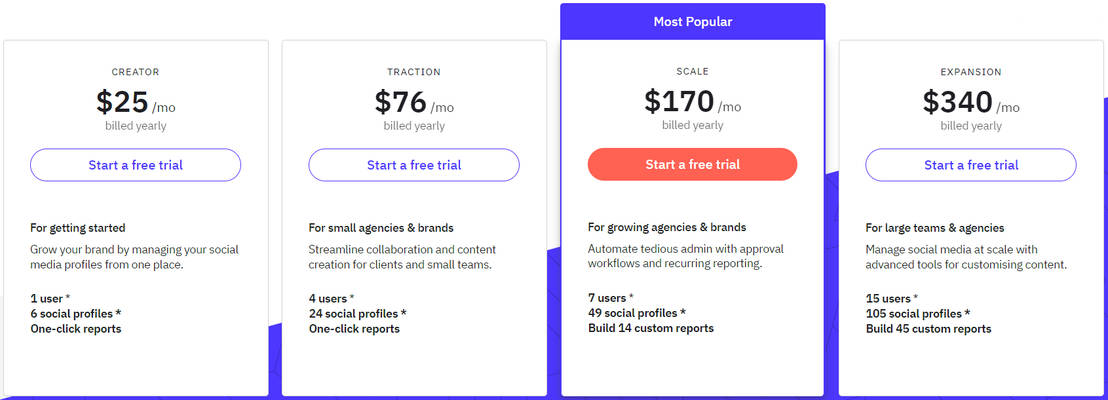The image size is (1108, 400).
Task: Click the $170 per month price
Action: [692, 102]
